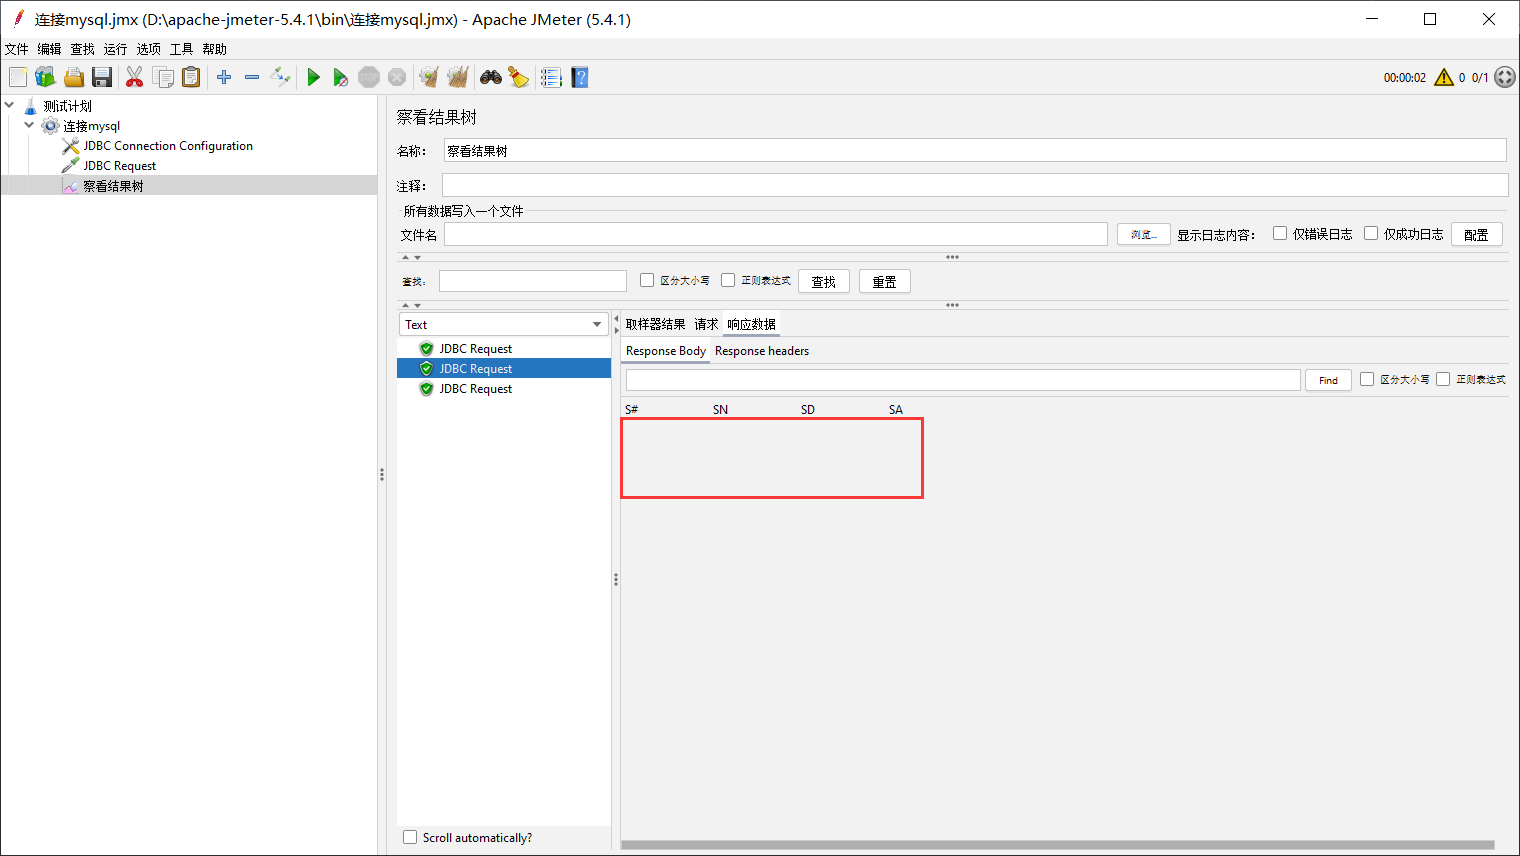Click the yellow warning triangle log icon

pos(1443,77)
